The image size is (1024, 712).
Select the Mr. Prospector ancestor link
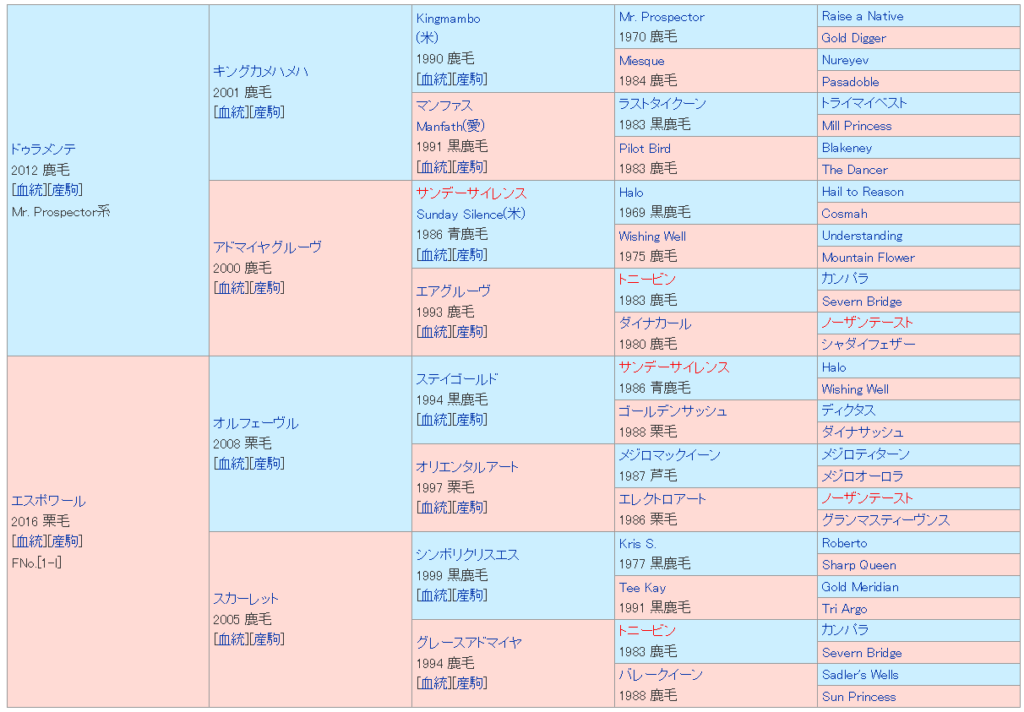[x=661, y=16]
